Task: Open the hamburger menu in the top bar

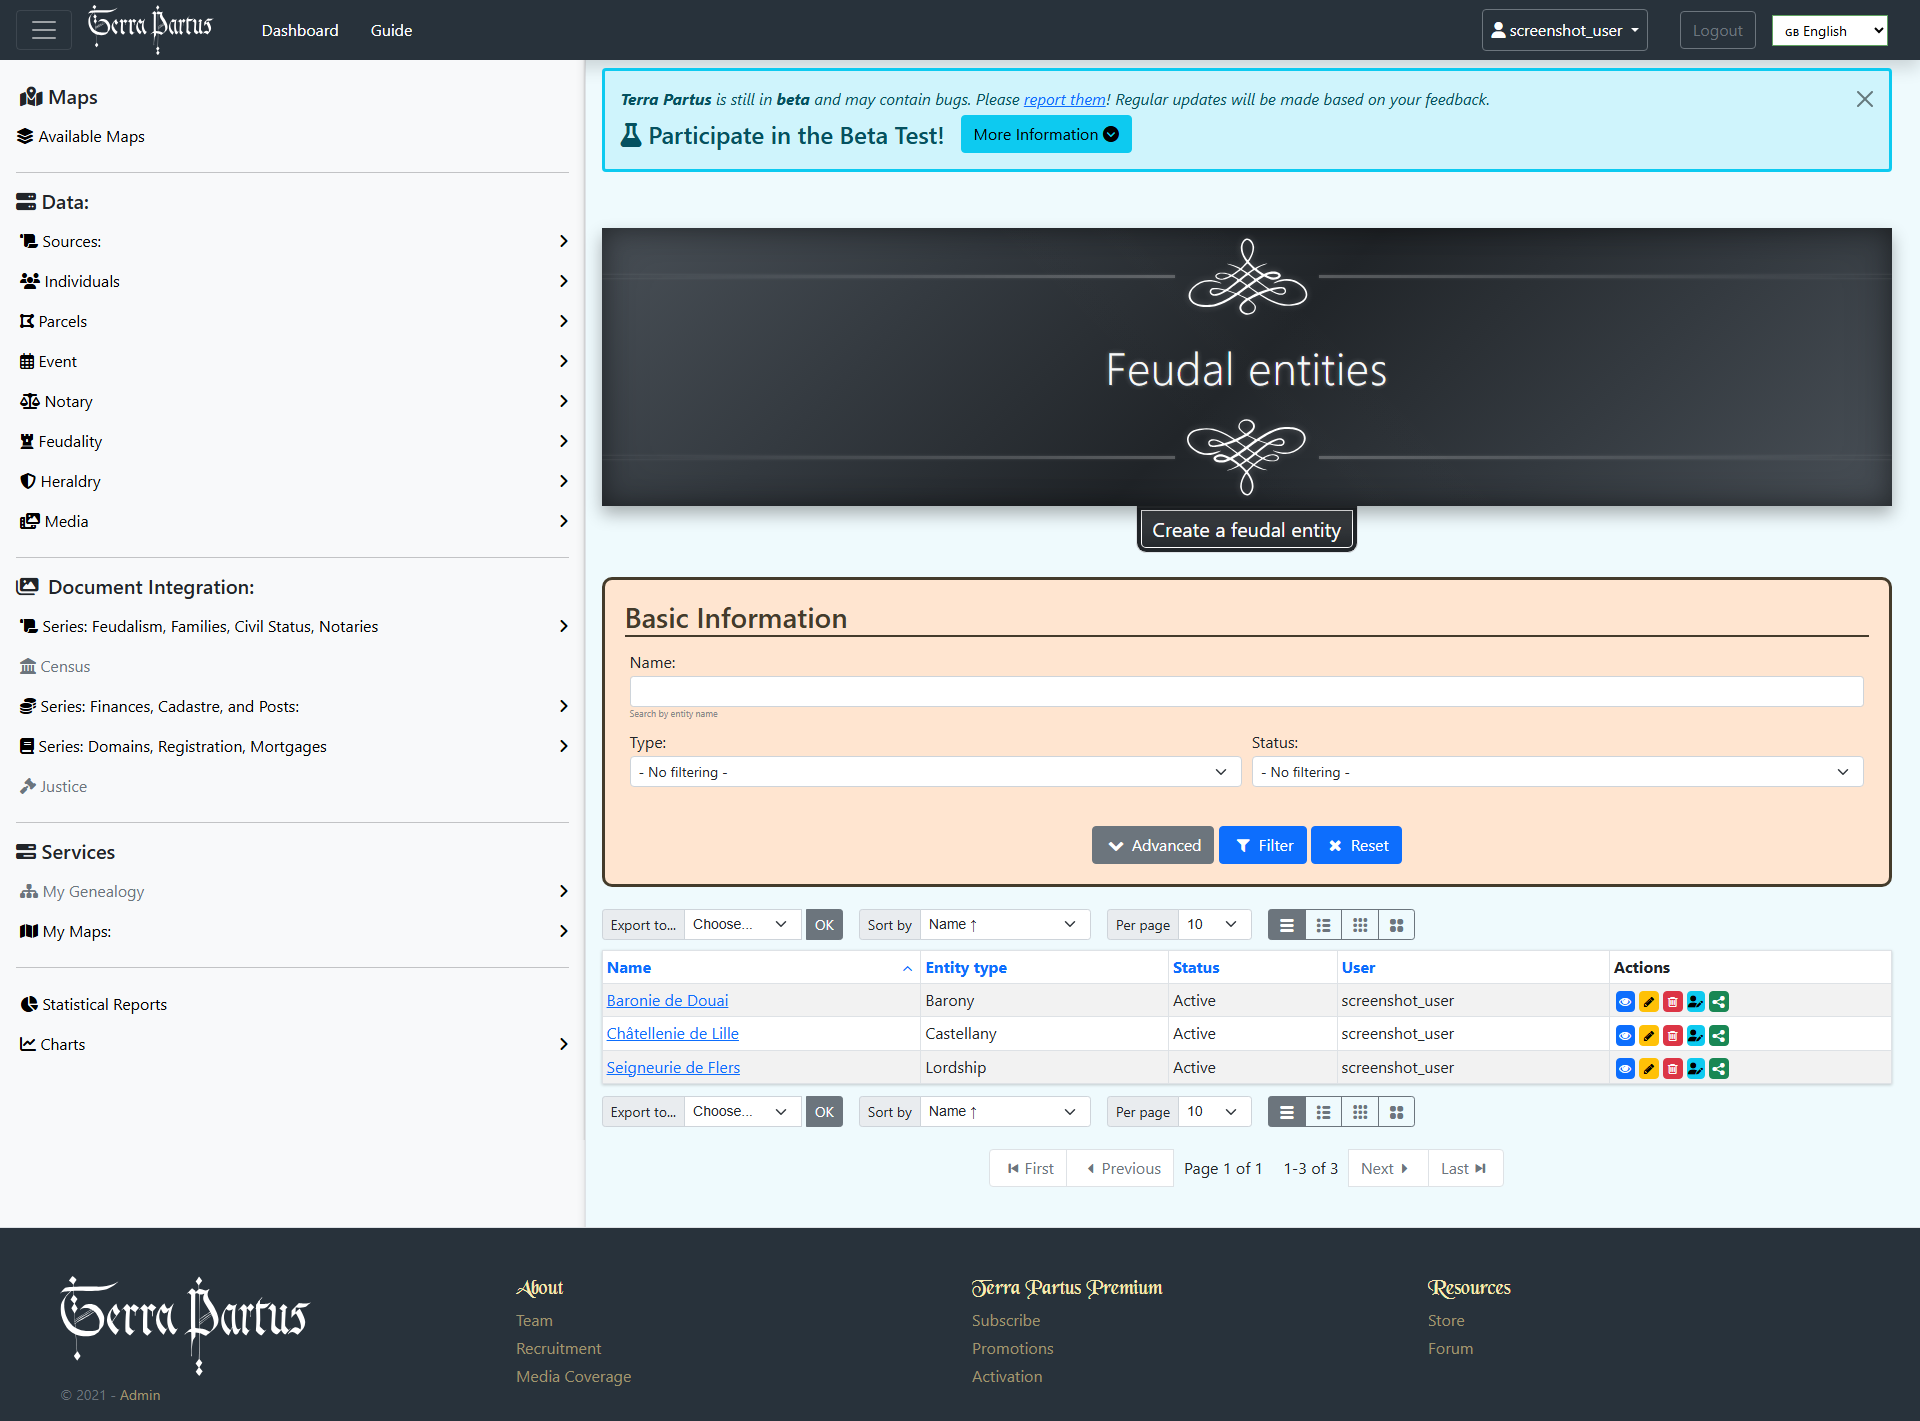Action: pyautogui.click(x=44, y=30)
